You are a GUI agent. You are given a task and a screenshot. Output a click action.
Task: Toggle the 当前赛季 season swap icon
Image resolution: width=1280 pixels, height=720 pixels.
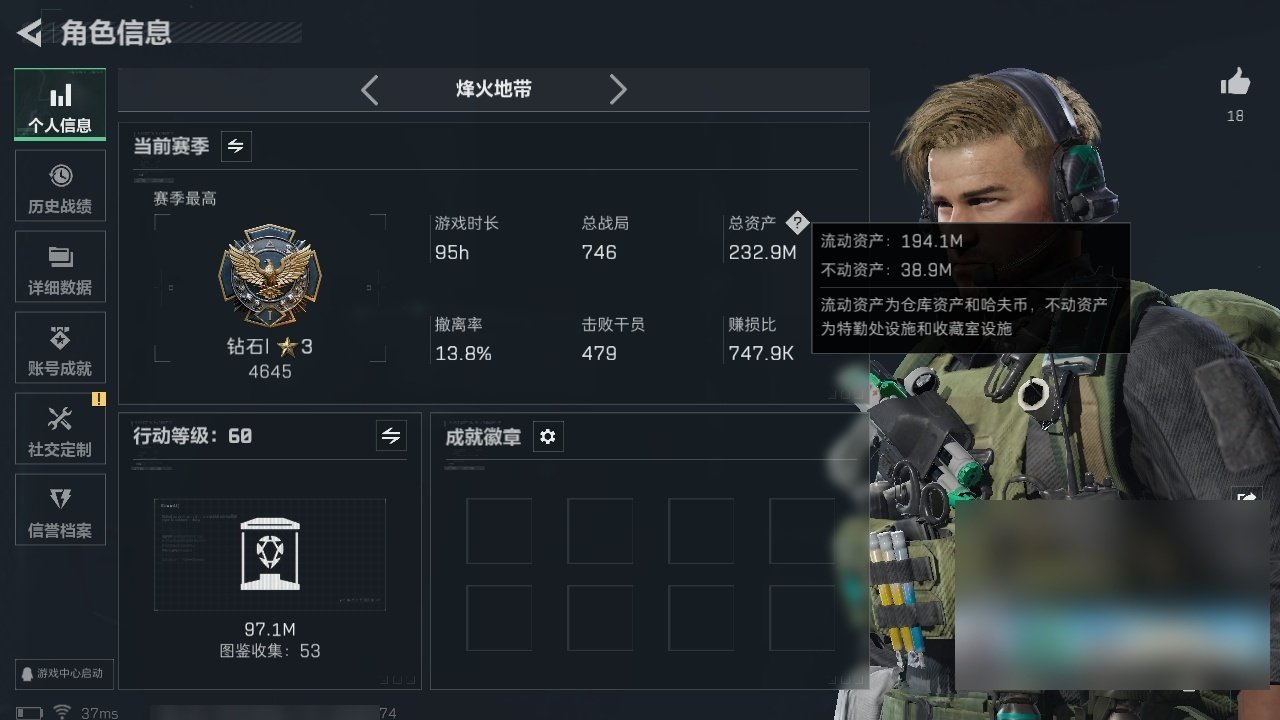[236, 146]
